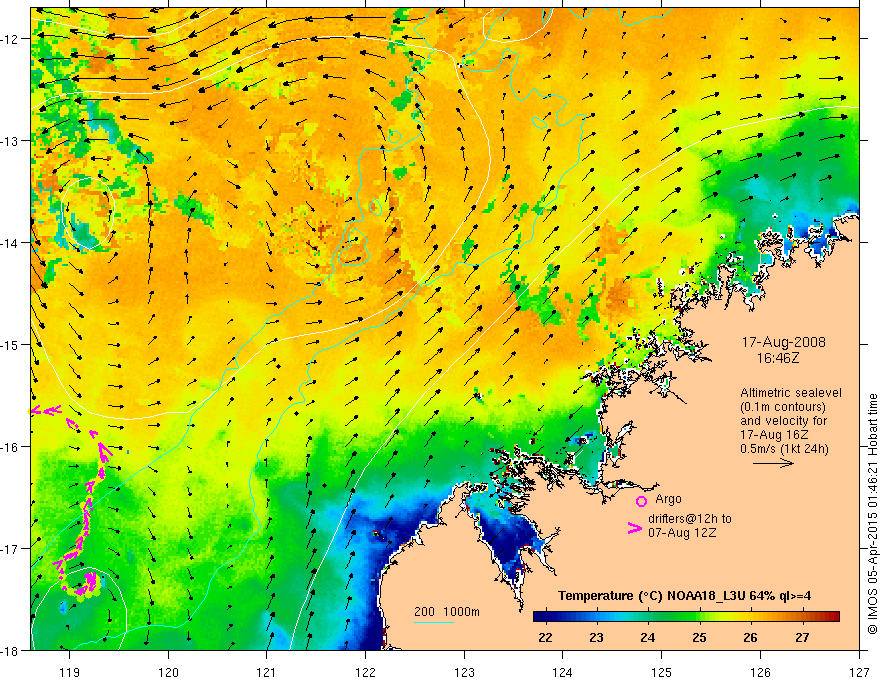The height and width of the screenshot is (680, 880).
Task: Click the IMOS copyright timestamp text
Action: [872, 514]
